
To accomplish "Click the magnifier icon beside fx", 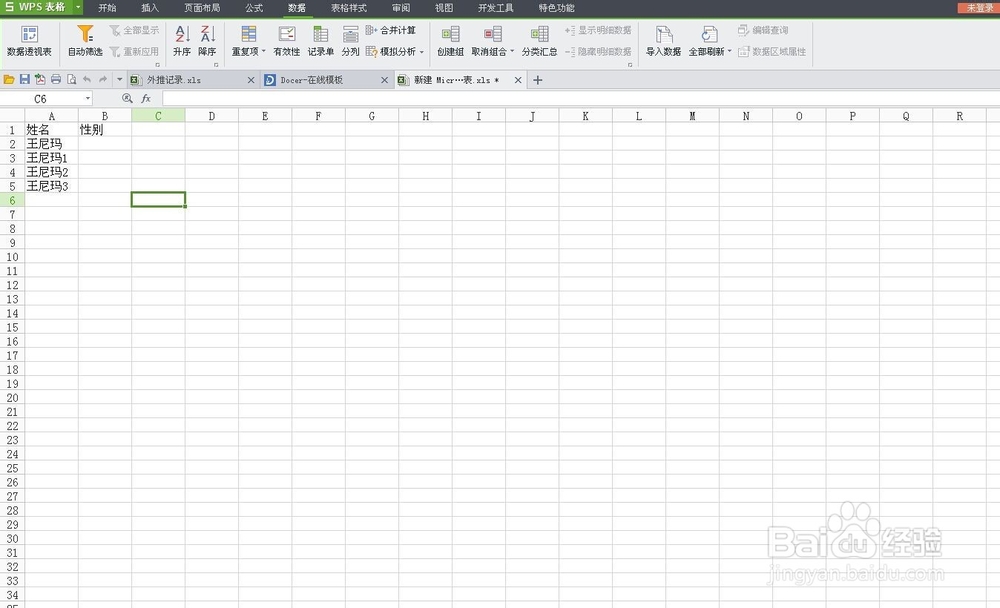I will click(127, 98).
